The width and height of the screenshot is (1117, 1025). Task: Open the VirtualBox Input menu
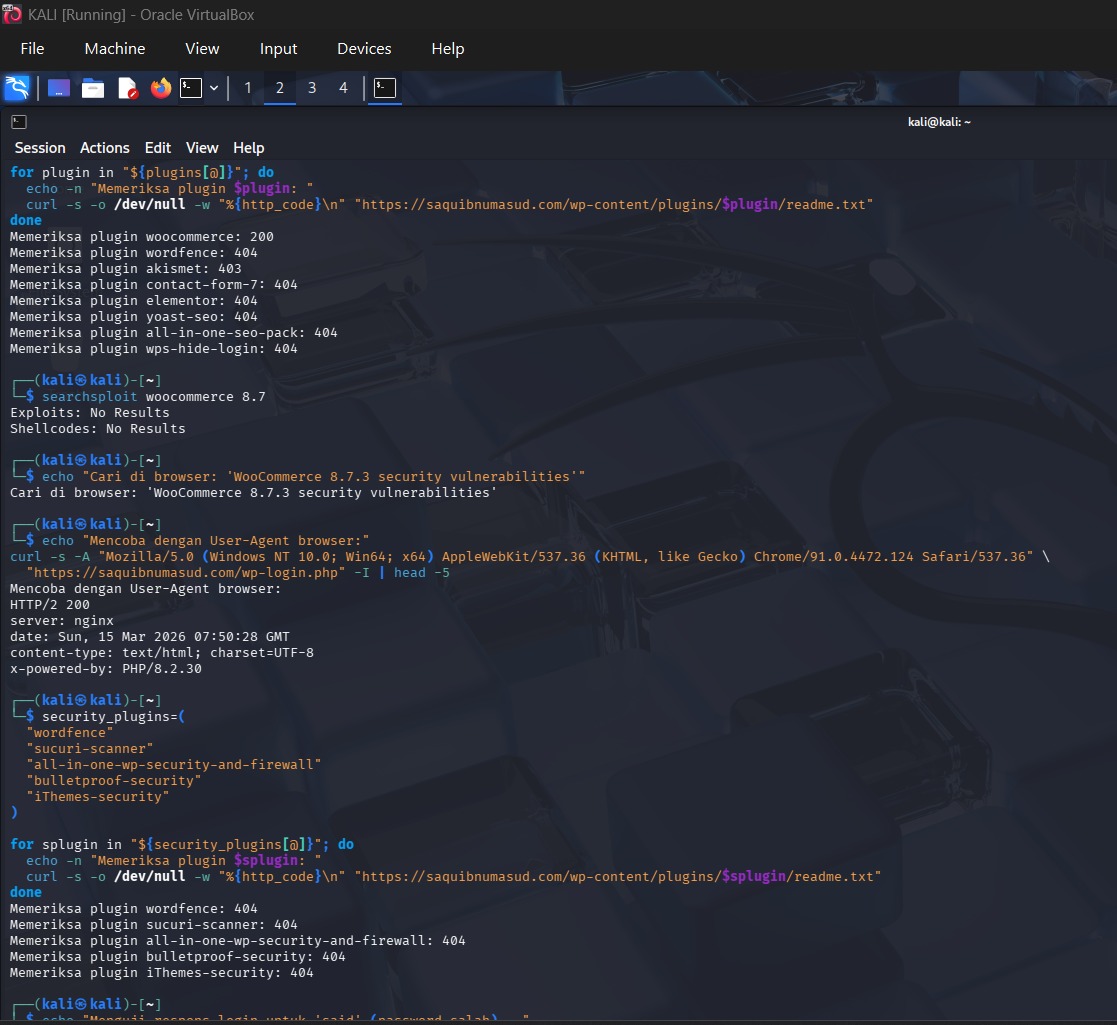tap(279, 48)
